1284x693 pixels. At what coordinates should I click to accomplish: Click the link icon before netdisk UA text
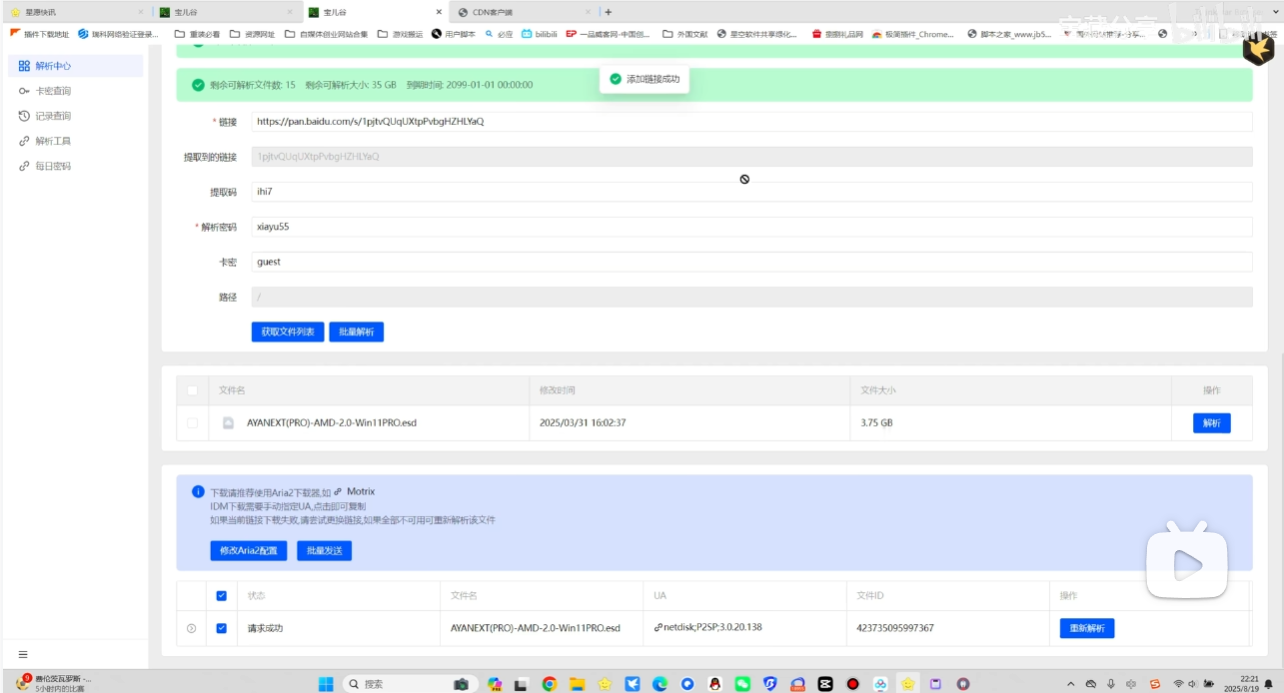pos(657,627)
